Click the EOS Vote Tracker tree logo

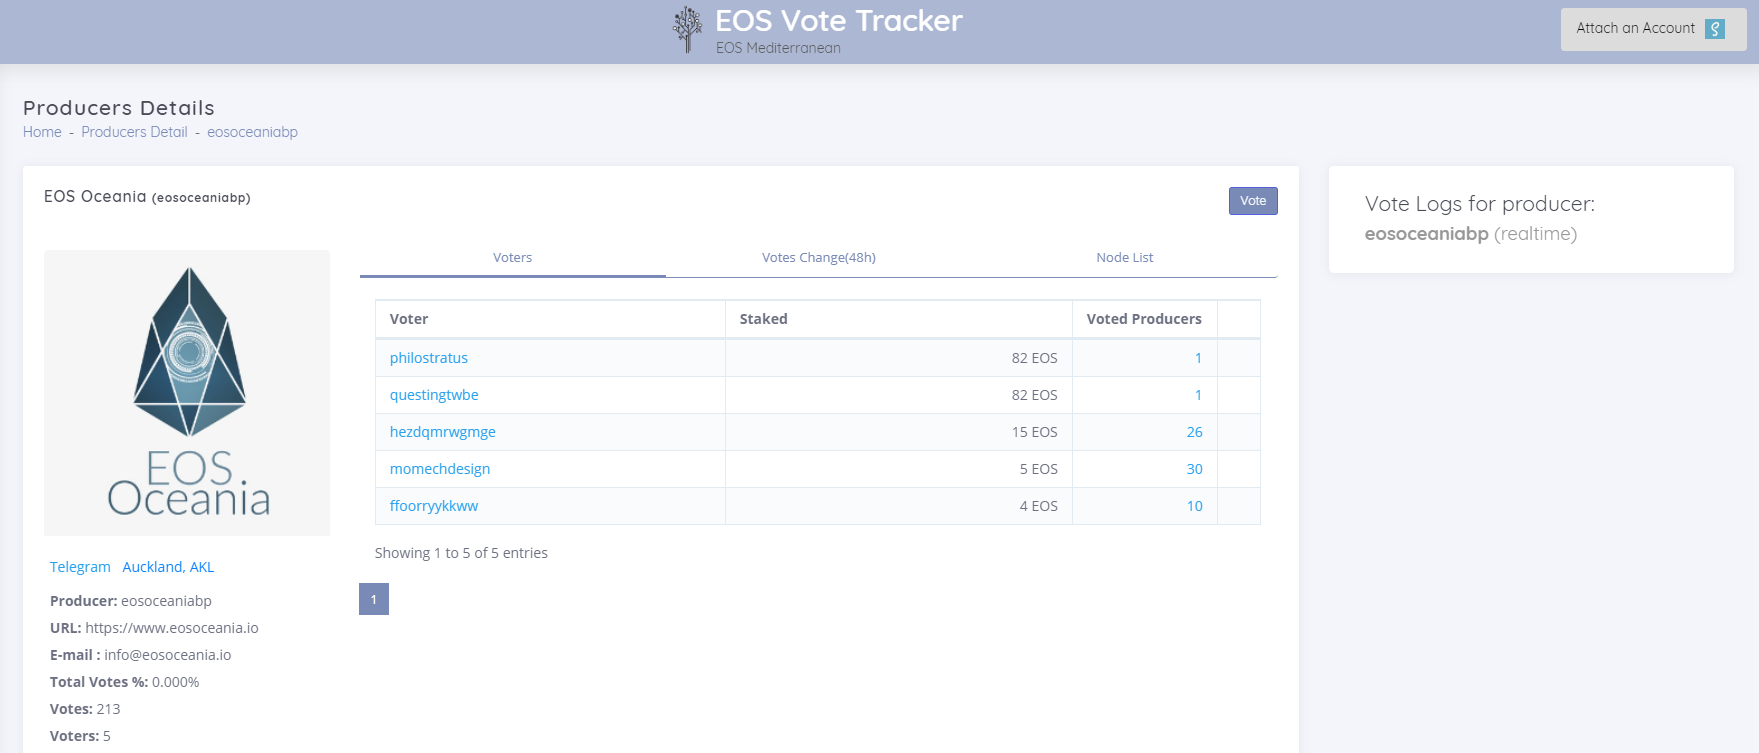point(687,30)
